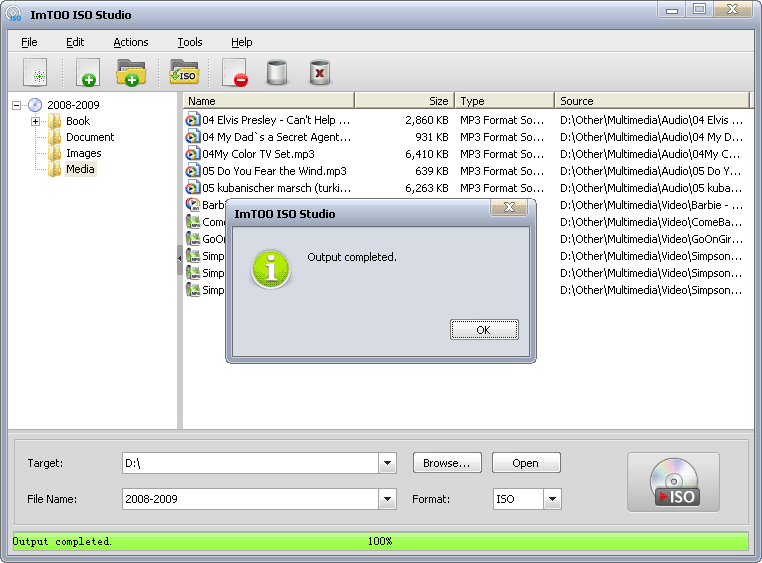Click the Load ISO folder icon
Viewport: 762px width, 563px height.
point(184,72)
